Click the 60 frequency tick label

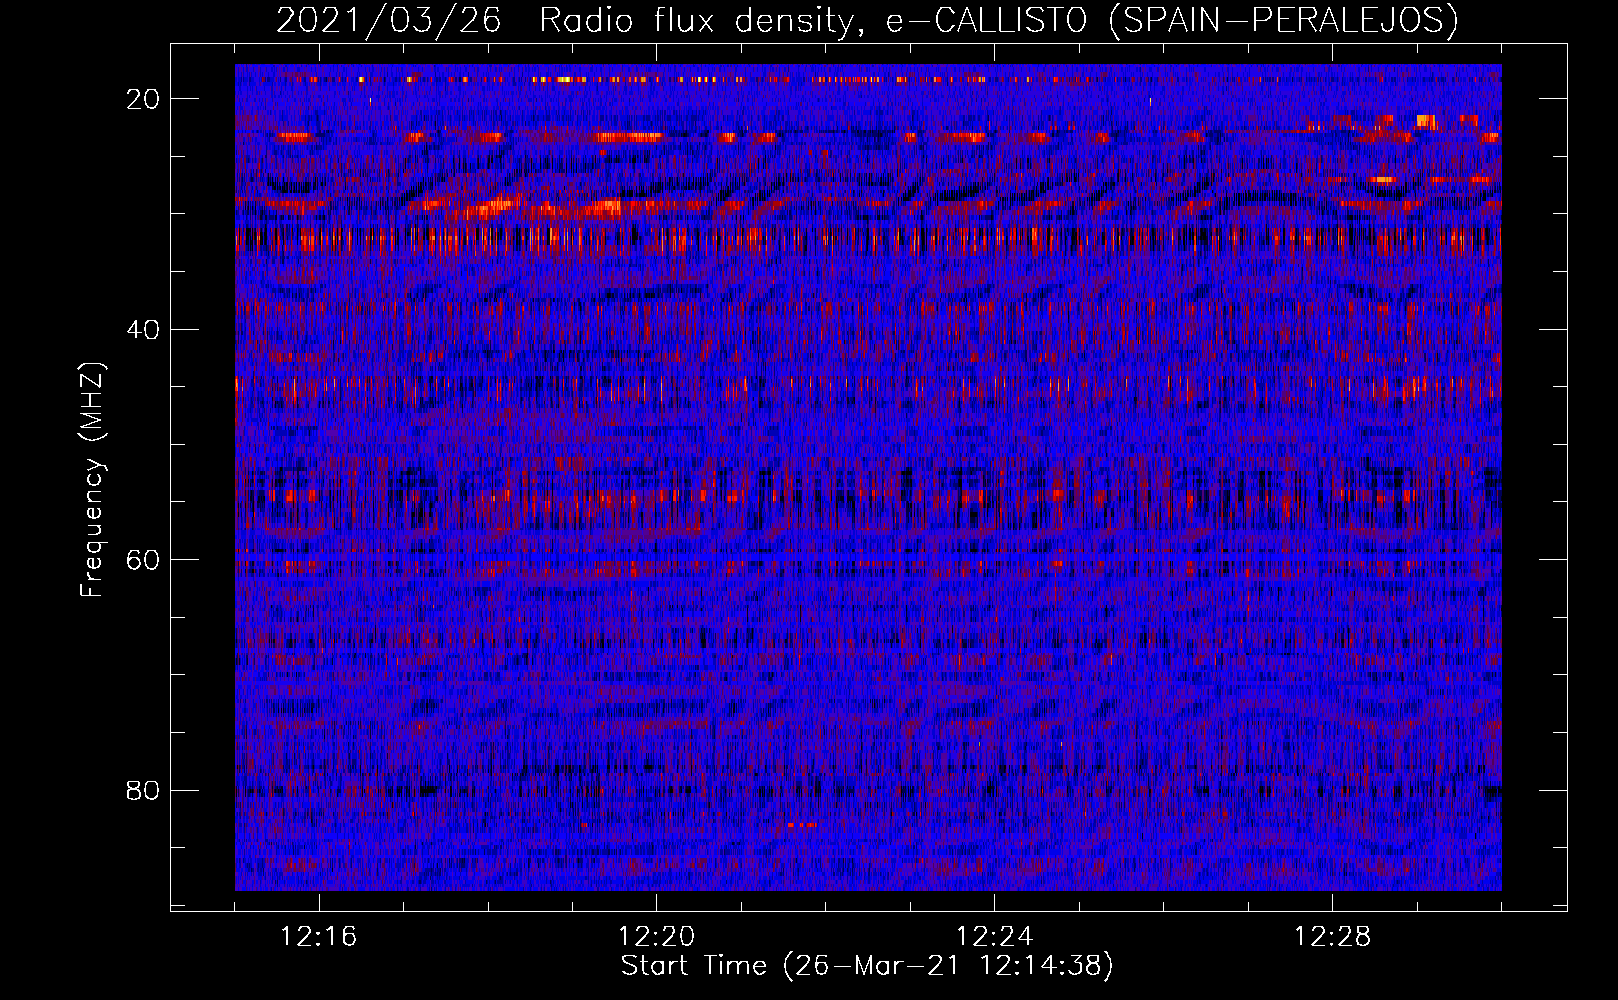[143, 560]
